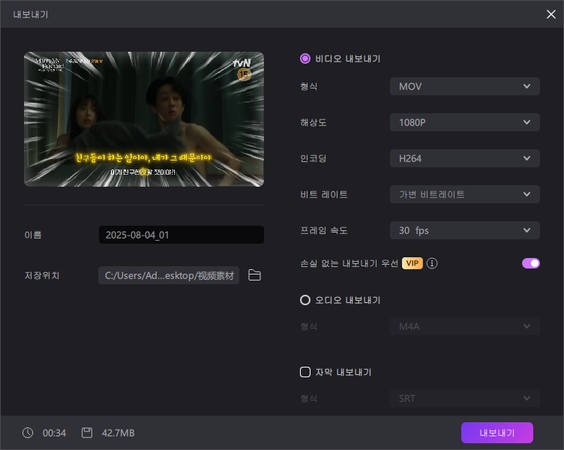Toggle the lossless export priority switch
Image resolution: width=564 pixels, height=450 pixels.
pyautogui.click(x=531, y=263)
